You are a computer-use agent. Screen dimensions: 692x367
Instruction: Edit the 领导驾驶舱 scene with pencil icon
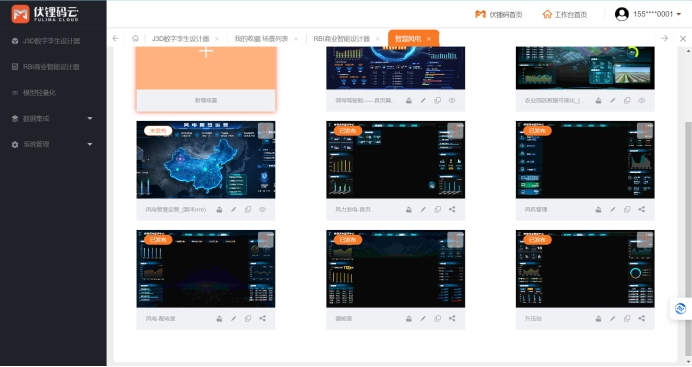coord(423,101)
